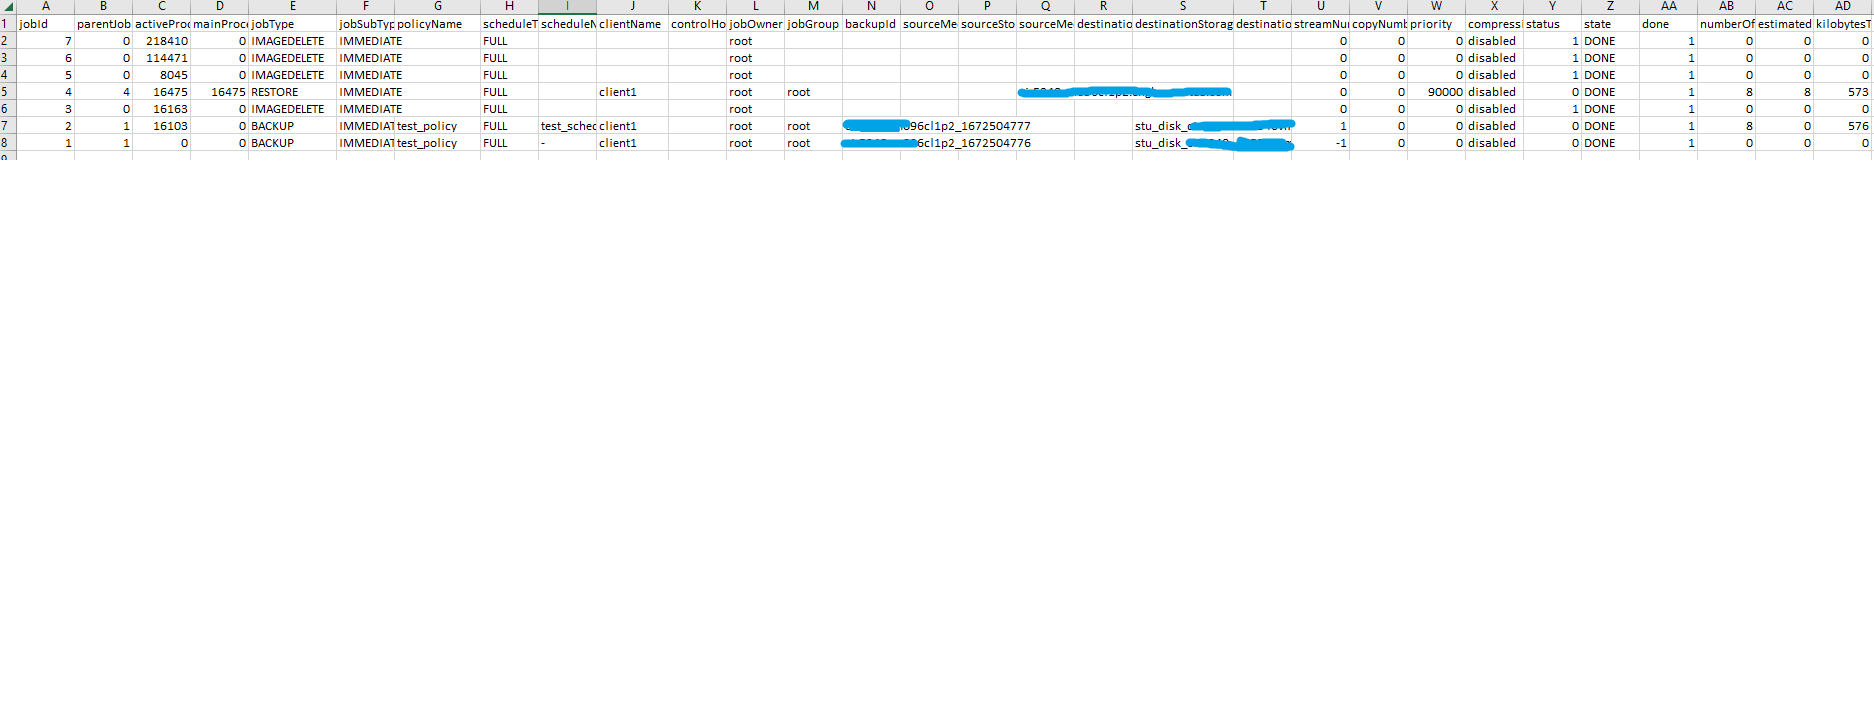Click the RESTORE job type cell
The image size is (1874, 720).
[x=293, y=92]
